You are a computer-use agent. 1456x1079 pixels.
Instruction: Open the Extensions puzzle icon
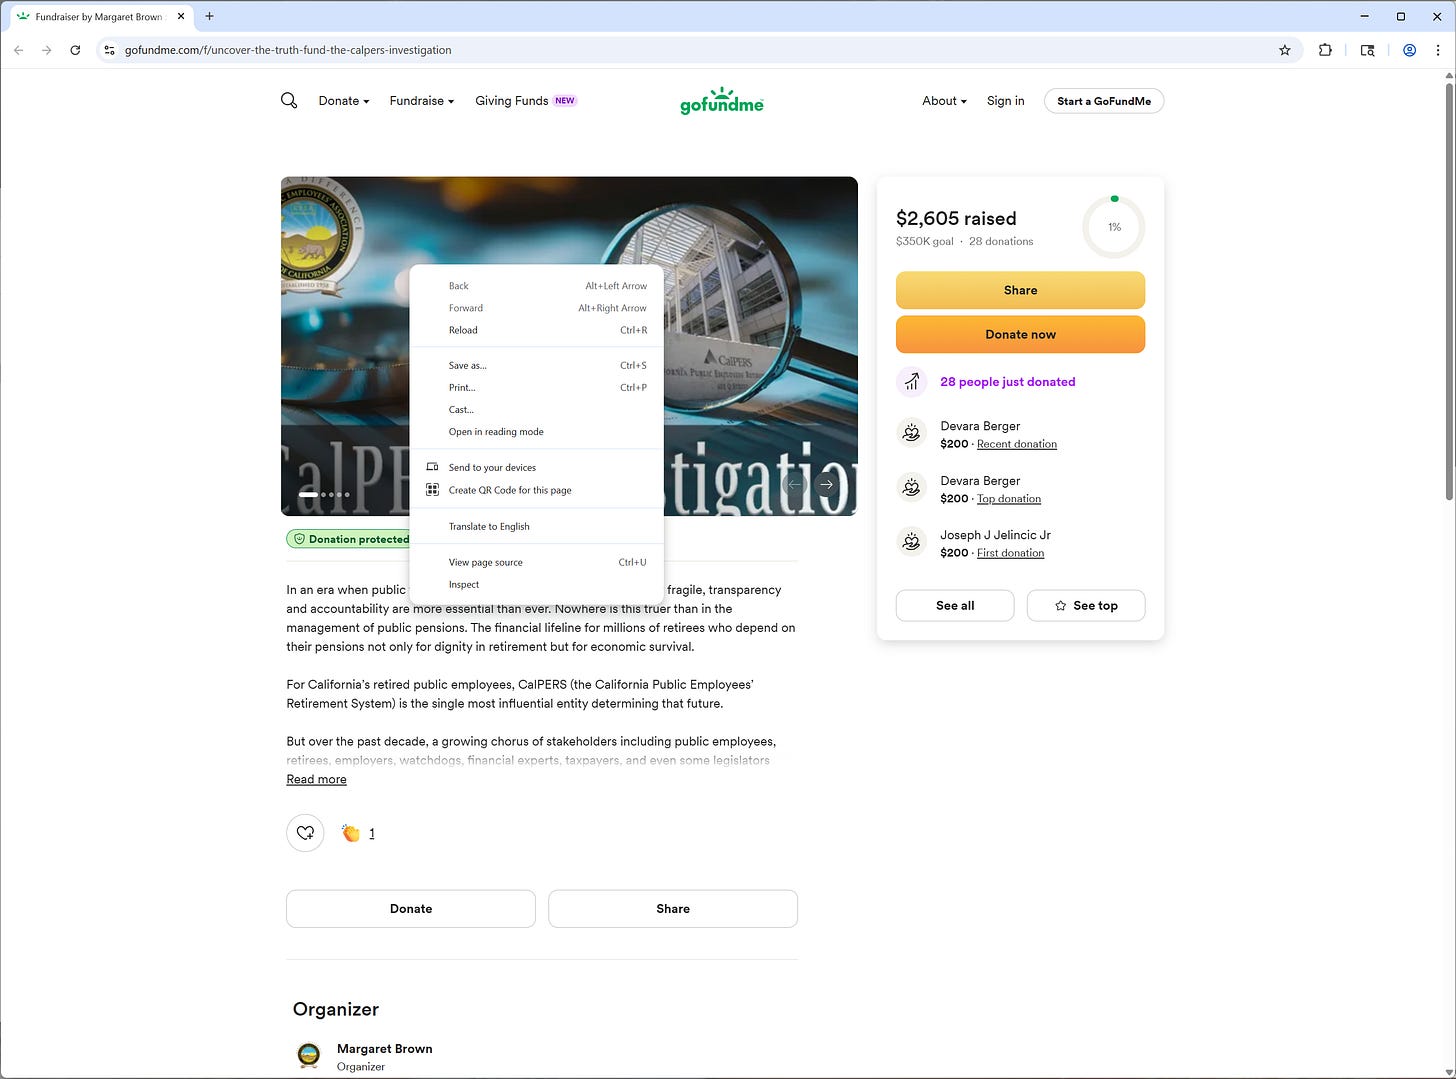click(x=1325, y=50)
